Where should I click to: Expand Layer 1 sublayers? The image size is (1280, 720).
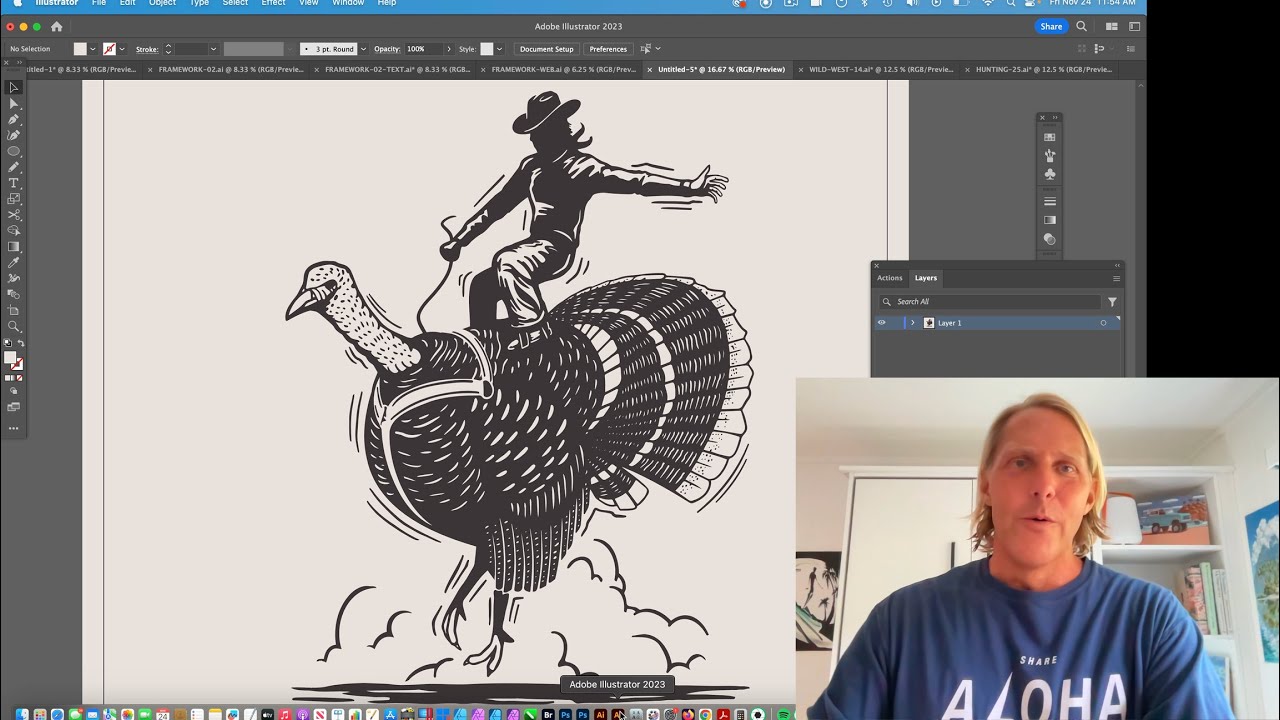tap(912, 323)
